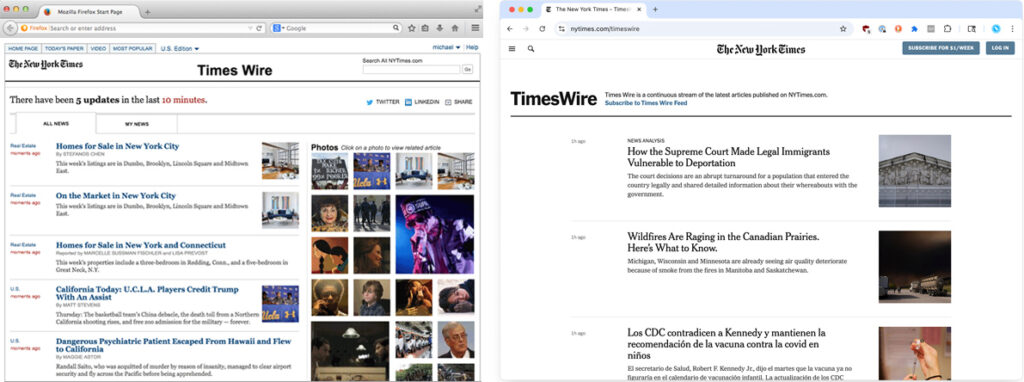Viewport: 1024px width, 382px height.
Task: Click Supreme Court building thumbnail
Action: [x=914, y=171]
